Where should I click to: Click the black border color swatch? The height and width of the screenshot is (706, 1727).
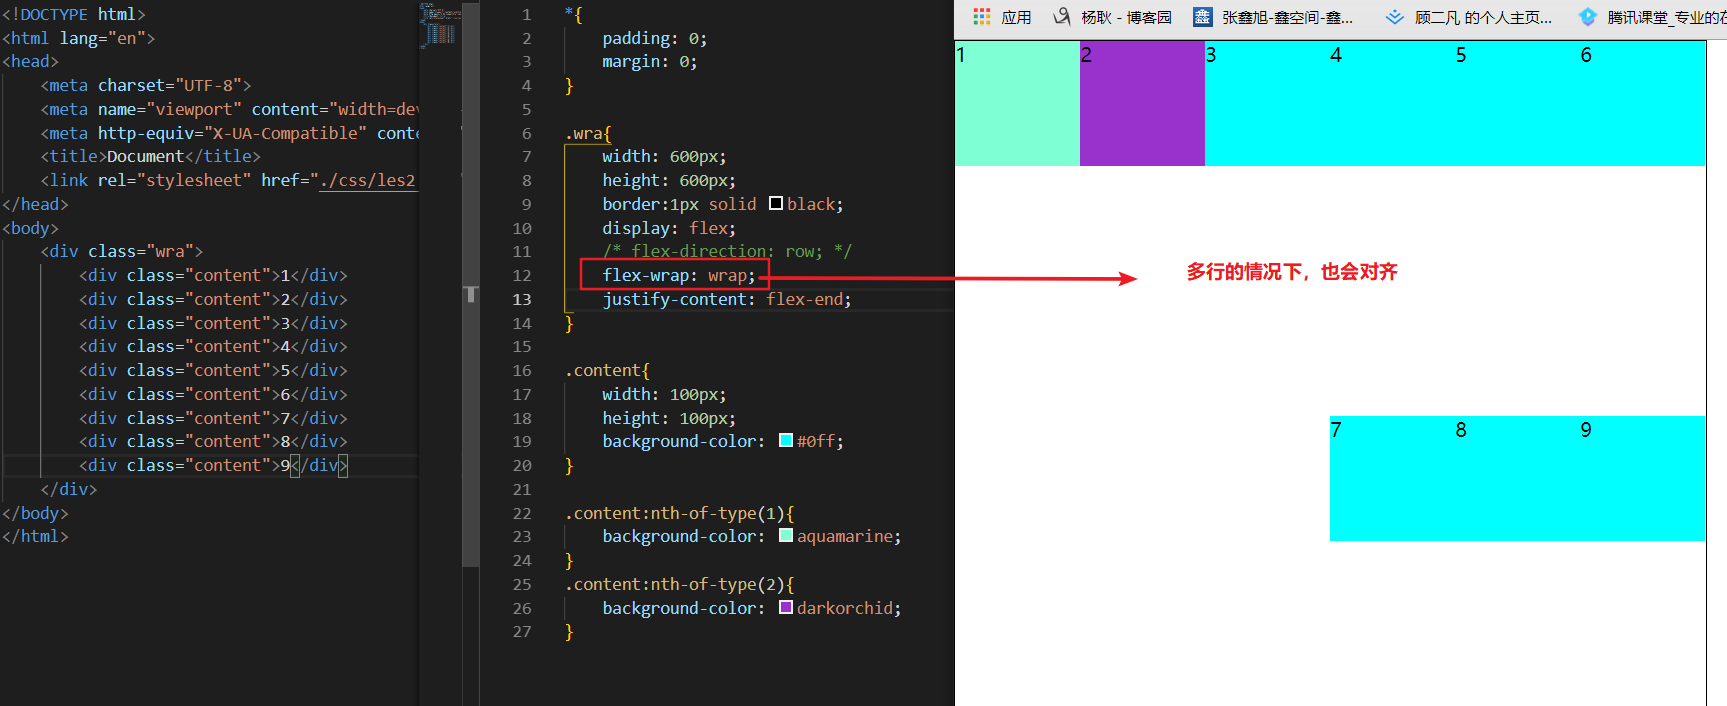pos(776,204)
